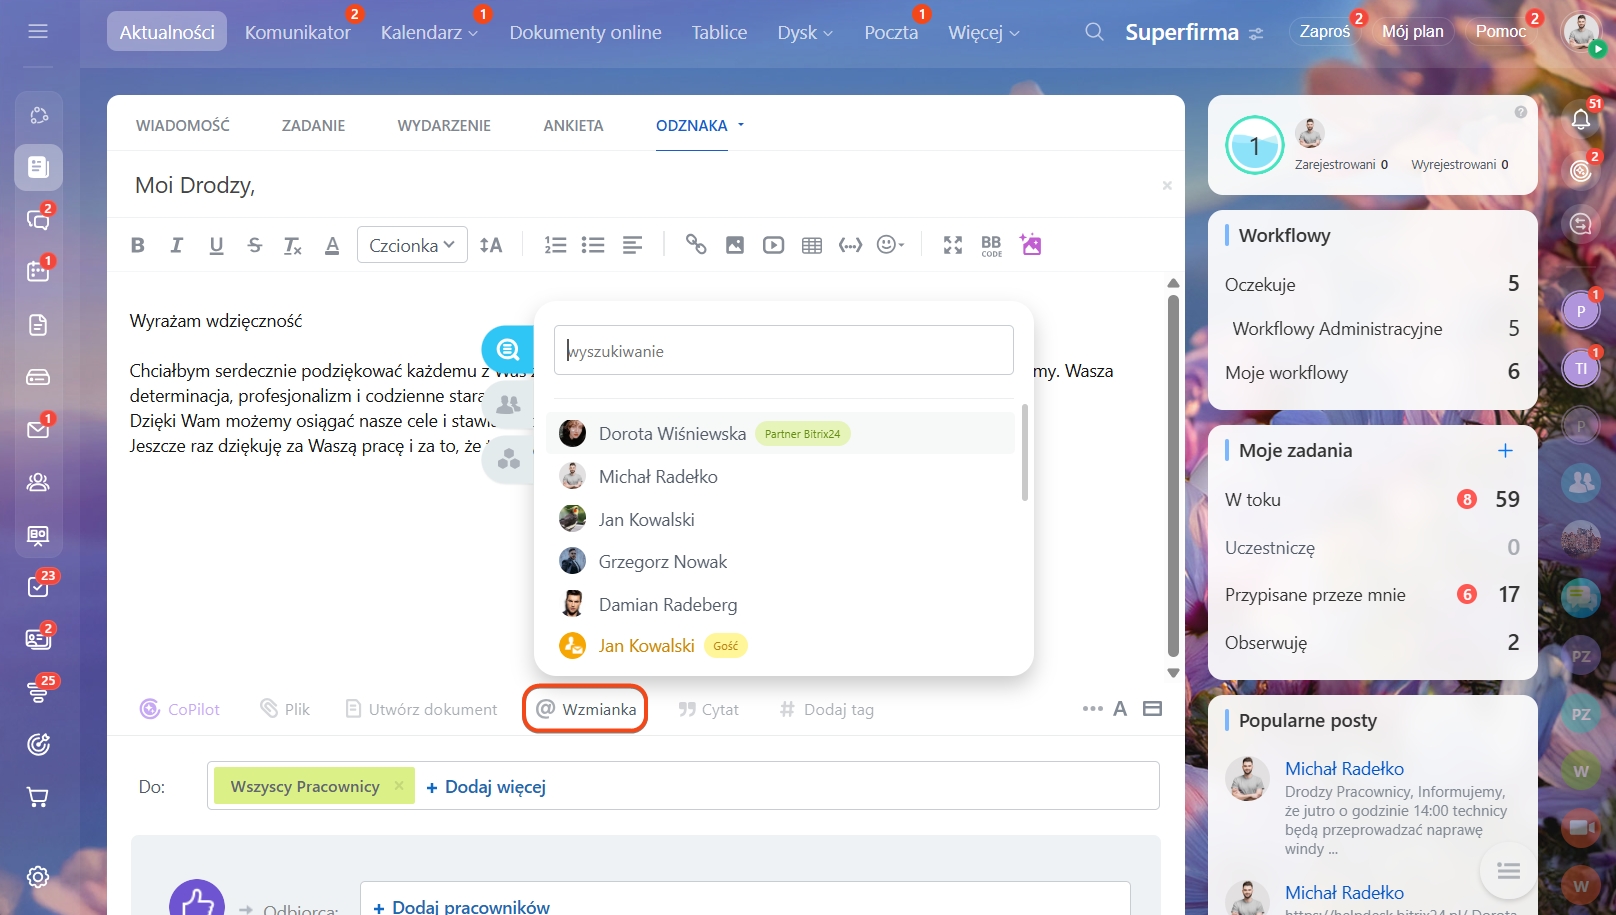The width and height of the screenshot is (1616, 915).
Task: Click the Wzmianka mention button
Action: pyautogui.click(x=586, y=709)
